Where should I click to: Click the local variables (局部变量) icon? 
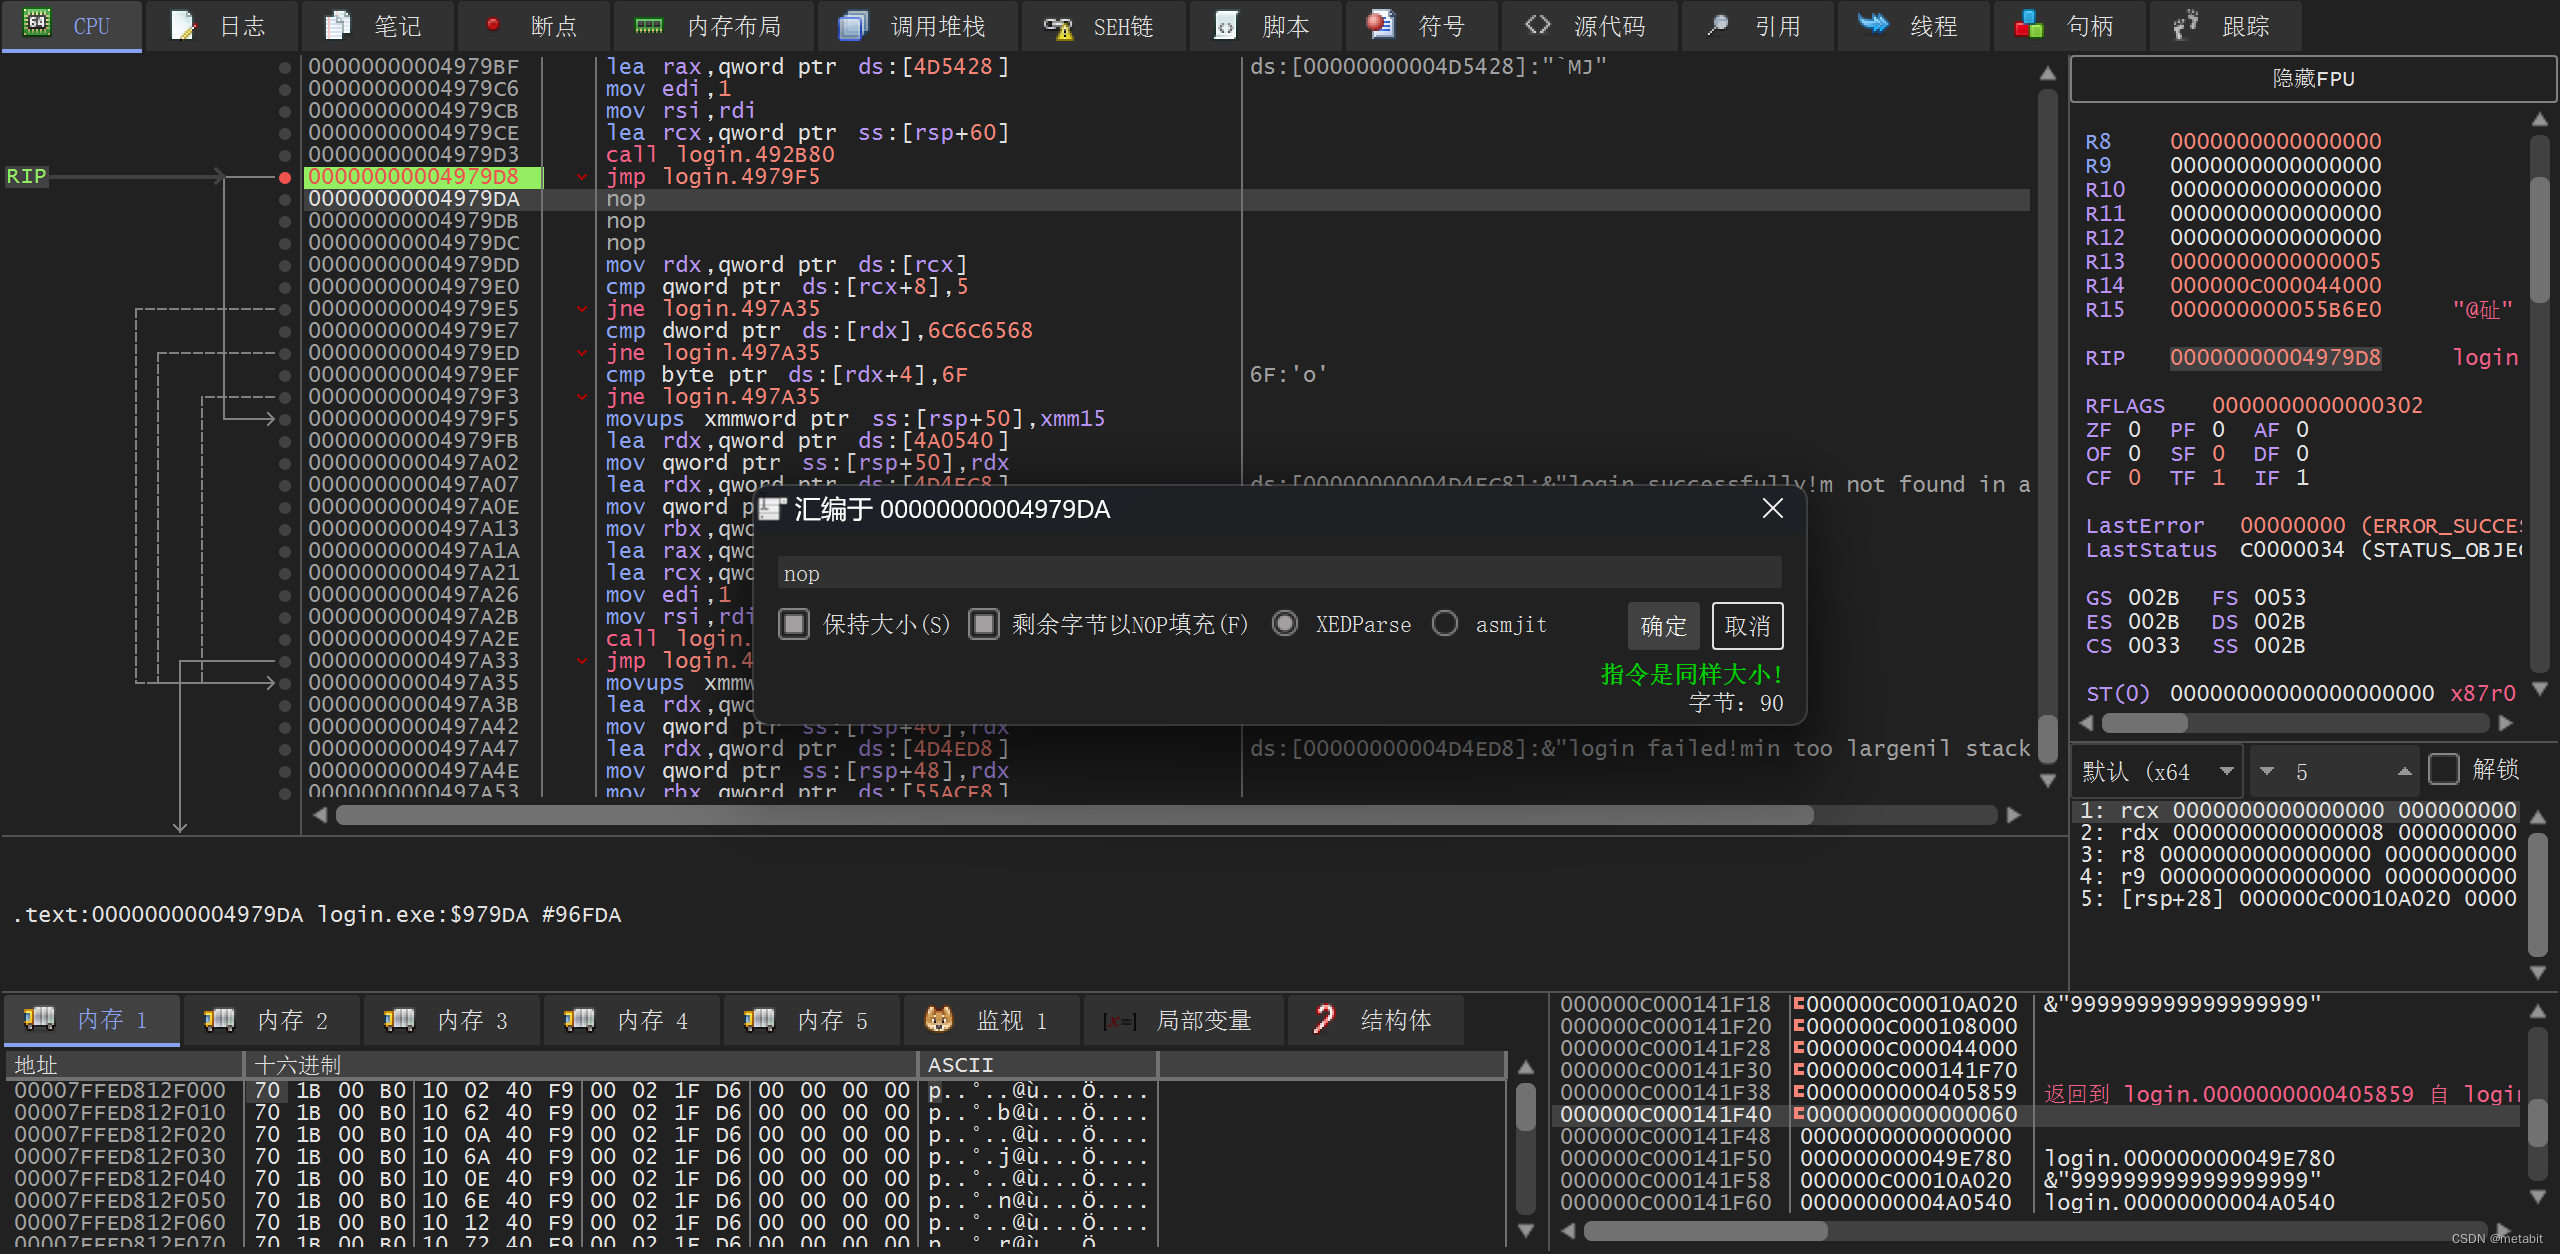(x=1119, y=1021)
